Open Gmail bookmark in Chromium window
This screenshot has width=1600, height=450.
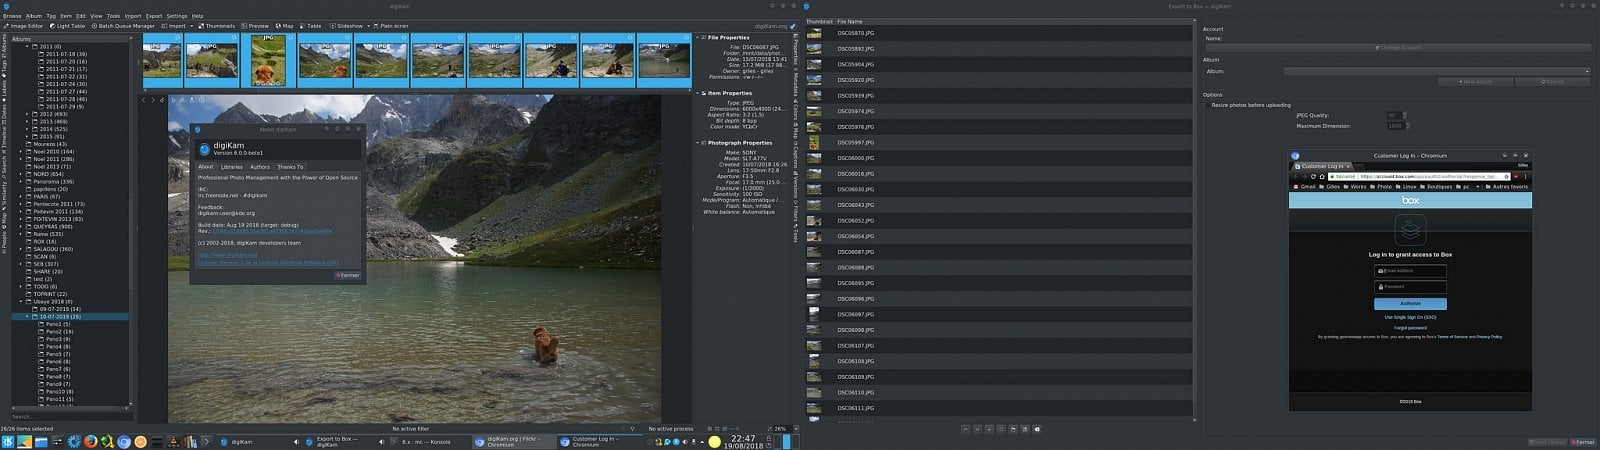click(x=1304, y=186)
